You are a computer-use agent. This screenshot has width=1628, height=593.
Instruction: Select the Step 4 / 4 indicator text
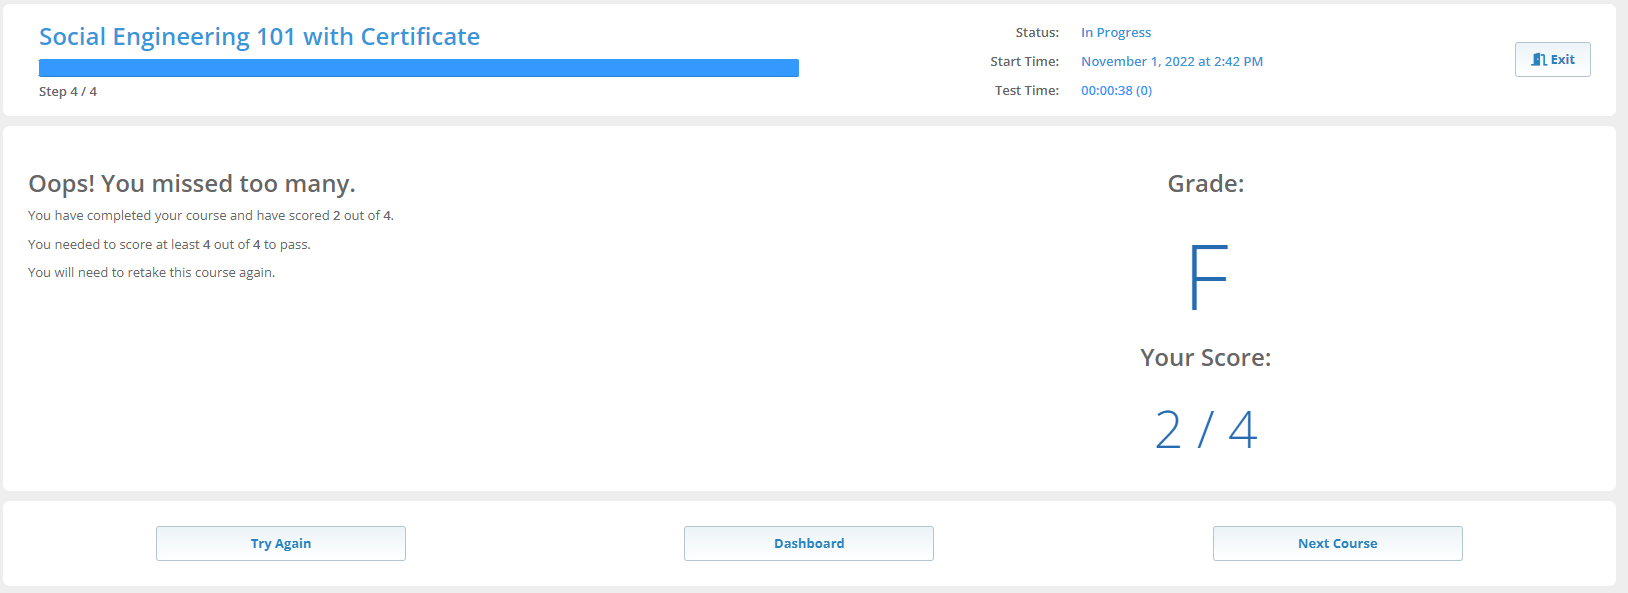click(68, 92)
